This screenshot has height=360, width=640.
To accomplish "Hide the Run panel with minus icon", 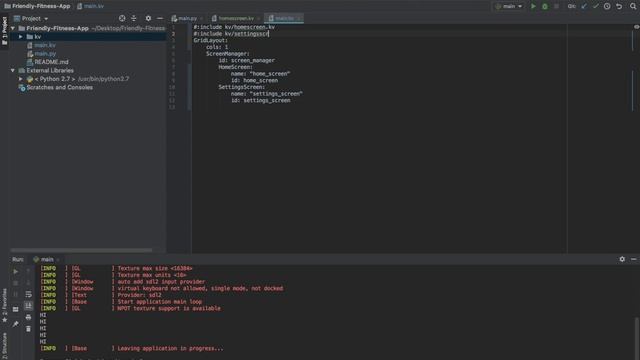I will point(633,259).
